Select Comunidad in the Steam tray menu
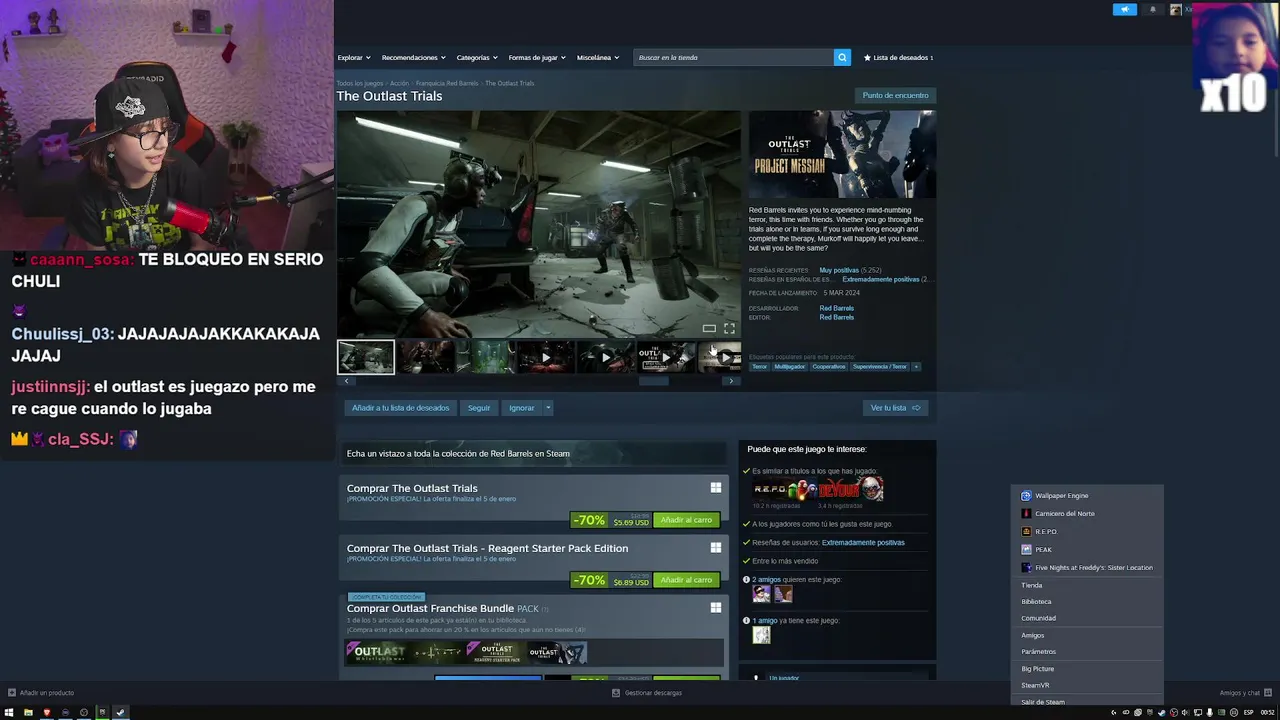This screenshot has height=720, width=1280. point(1038,619)
